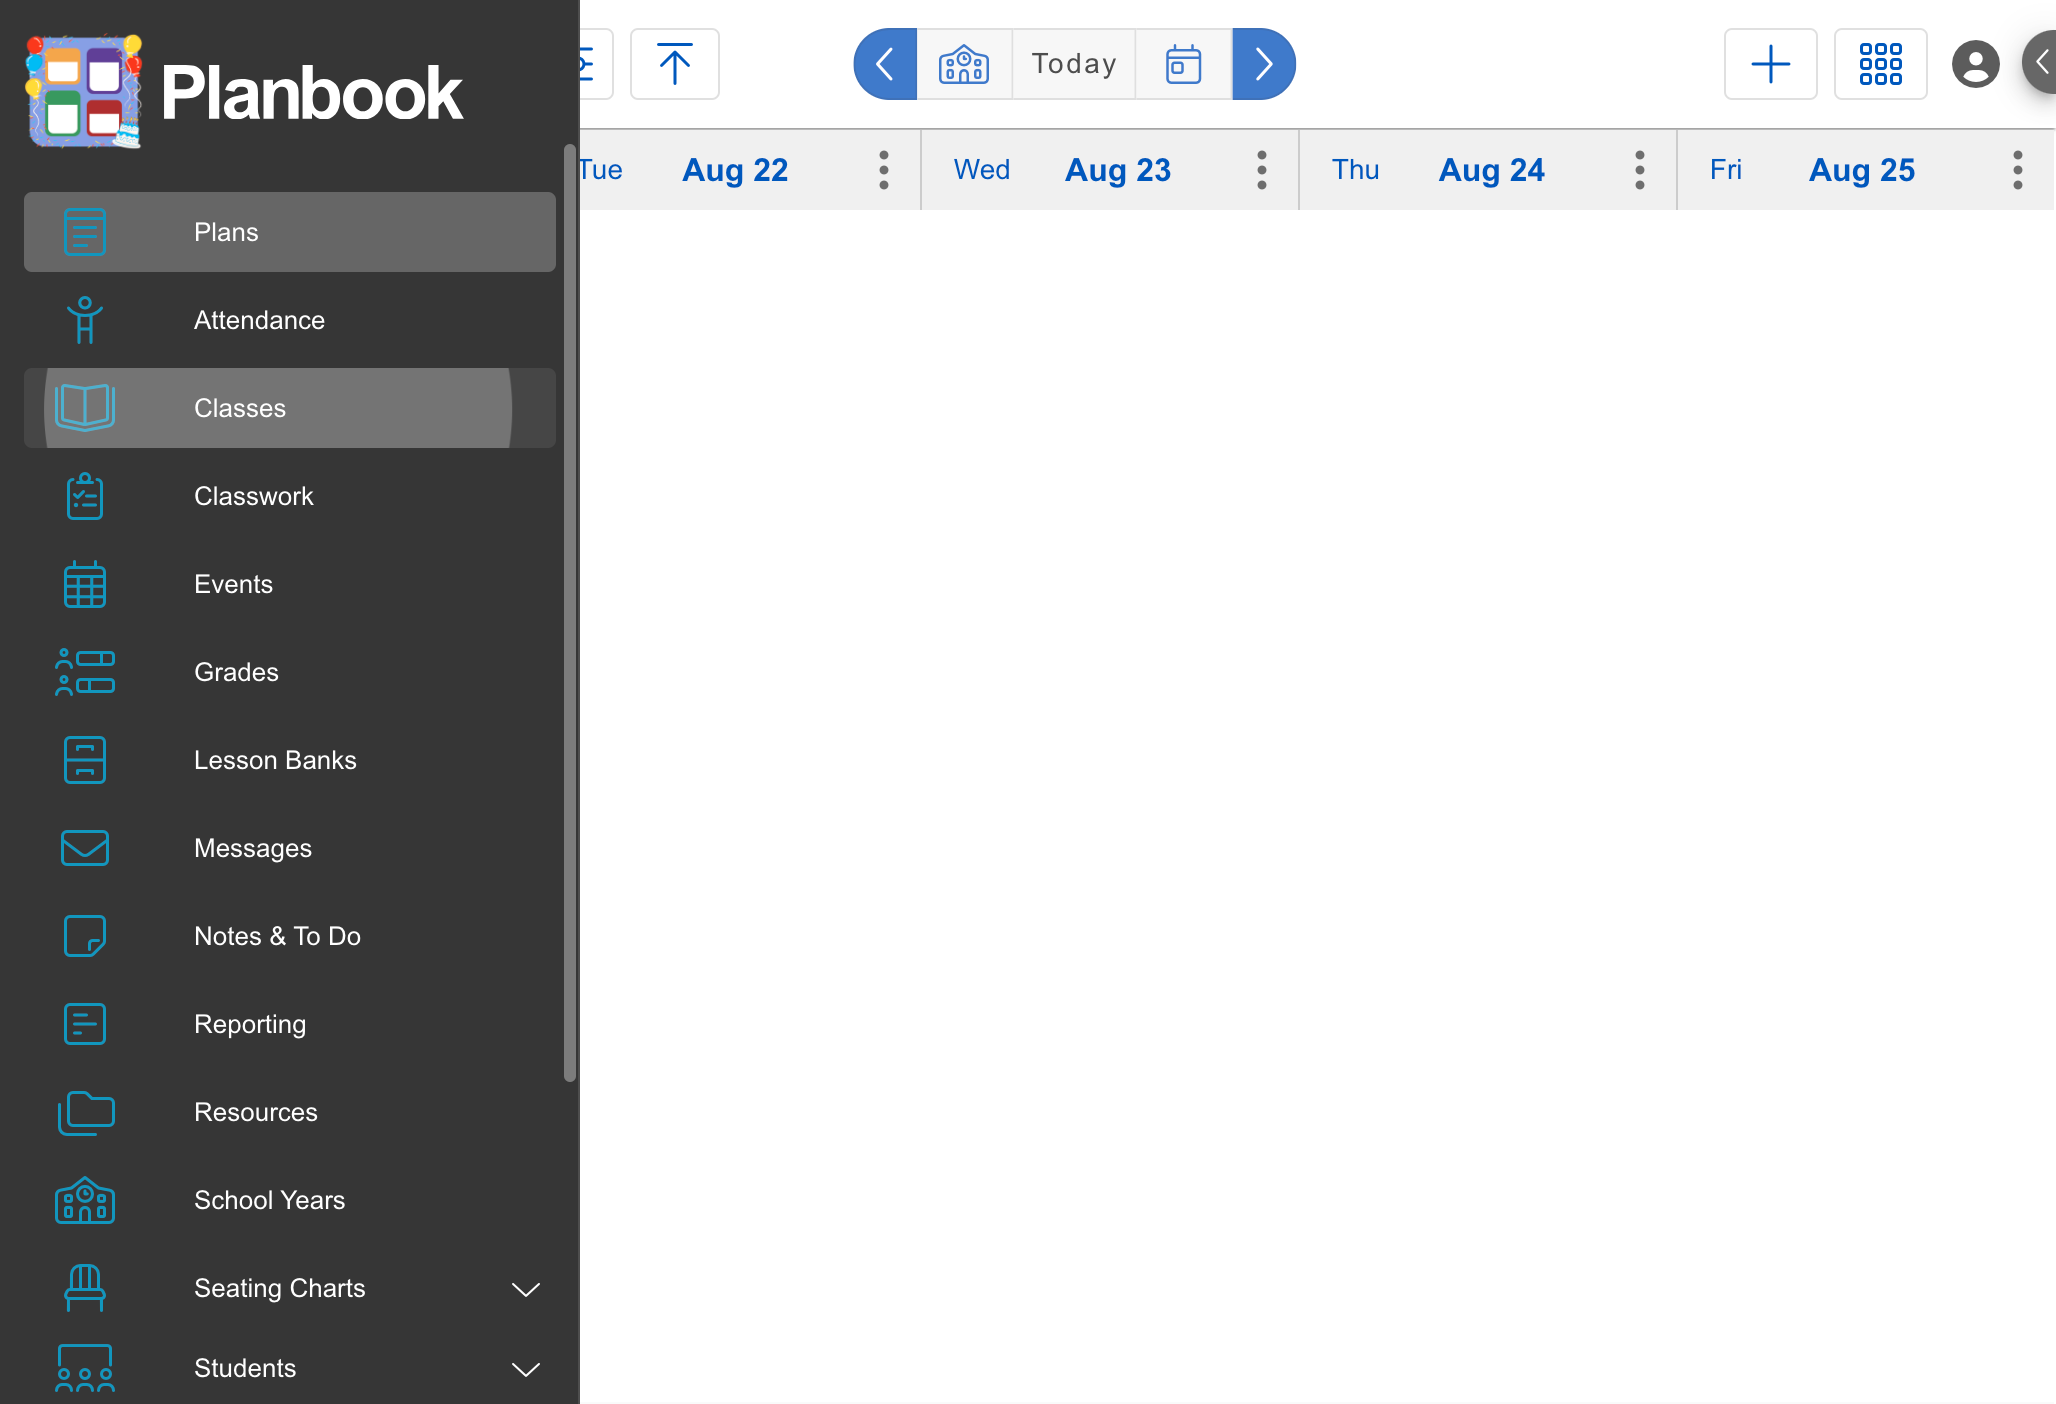Image resolution: width=2056 pixels, height=1404 pixels.
Task: Click the Resources folder icon
Action: [86, 1112]
